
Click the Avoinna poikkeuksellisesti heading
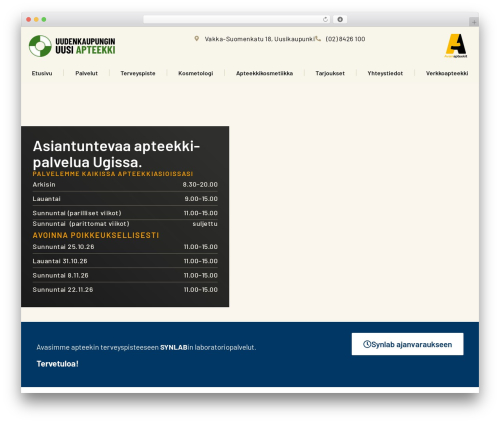pyautogui.click(x=96, y=235)
